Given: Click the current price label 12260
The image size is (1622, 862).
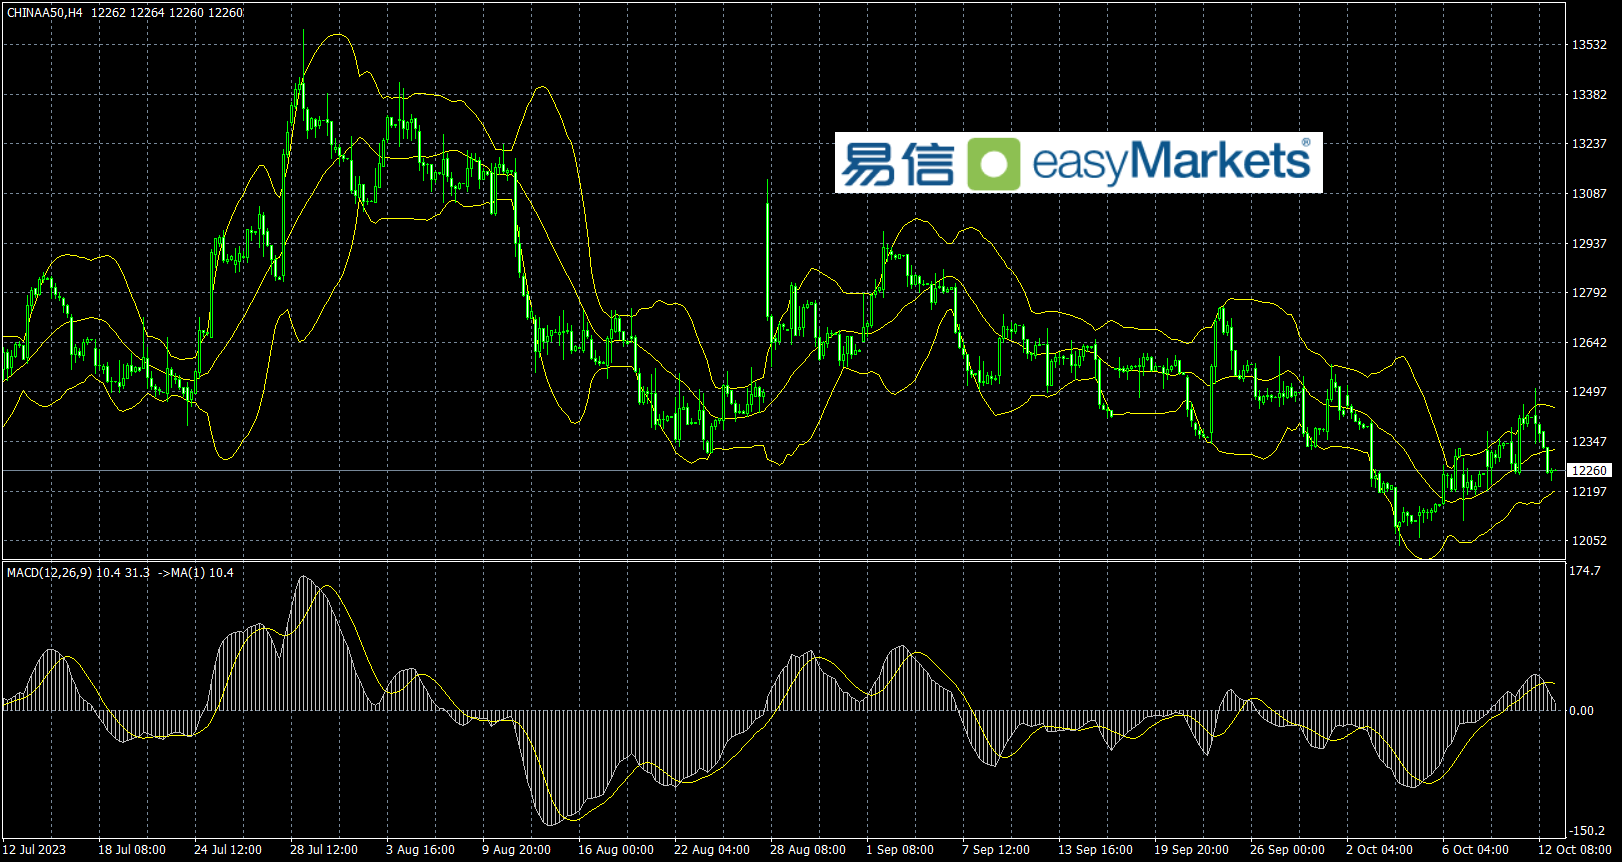Looking at the screenshot, I should tap(1589, 470).
